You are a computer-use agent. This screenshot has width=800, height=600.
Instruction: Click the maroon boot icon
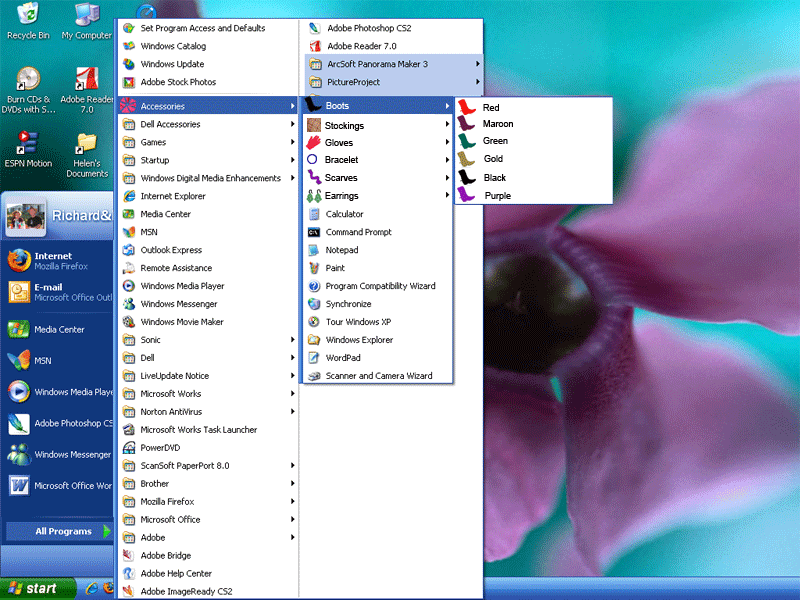click(466, 123)
